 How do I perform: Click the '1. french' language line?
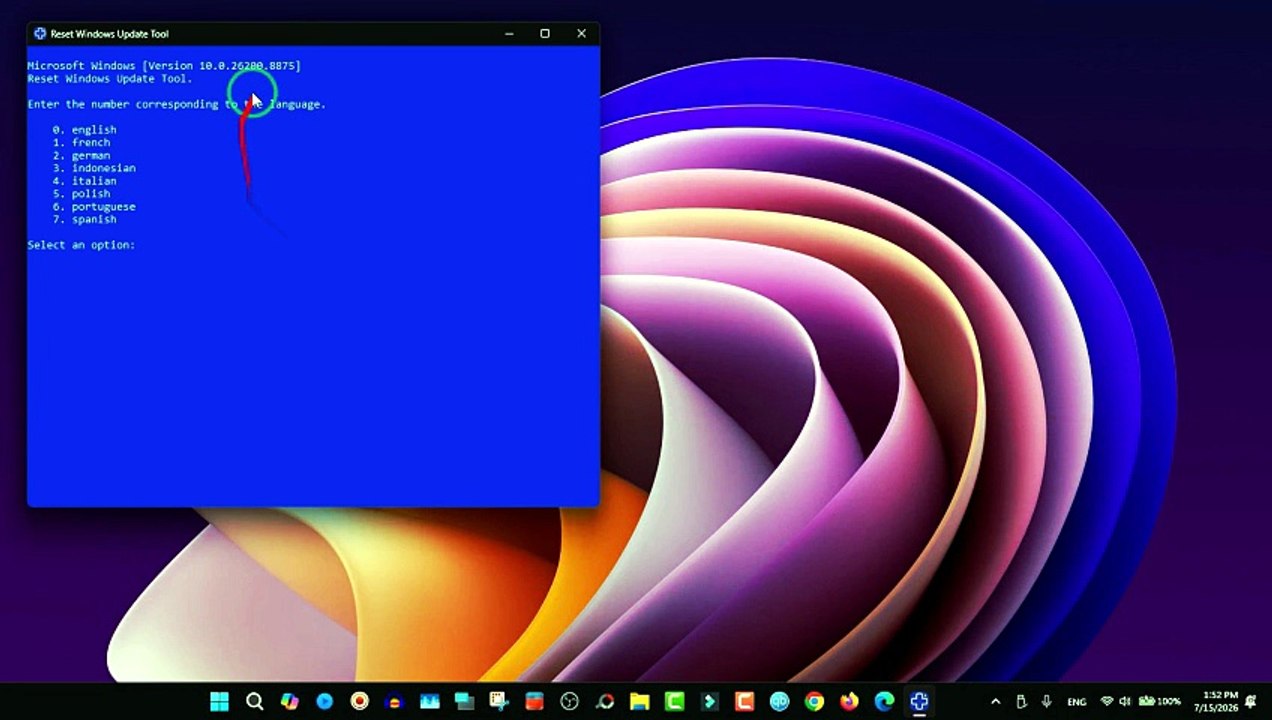[x=82, y=143]
